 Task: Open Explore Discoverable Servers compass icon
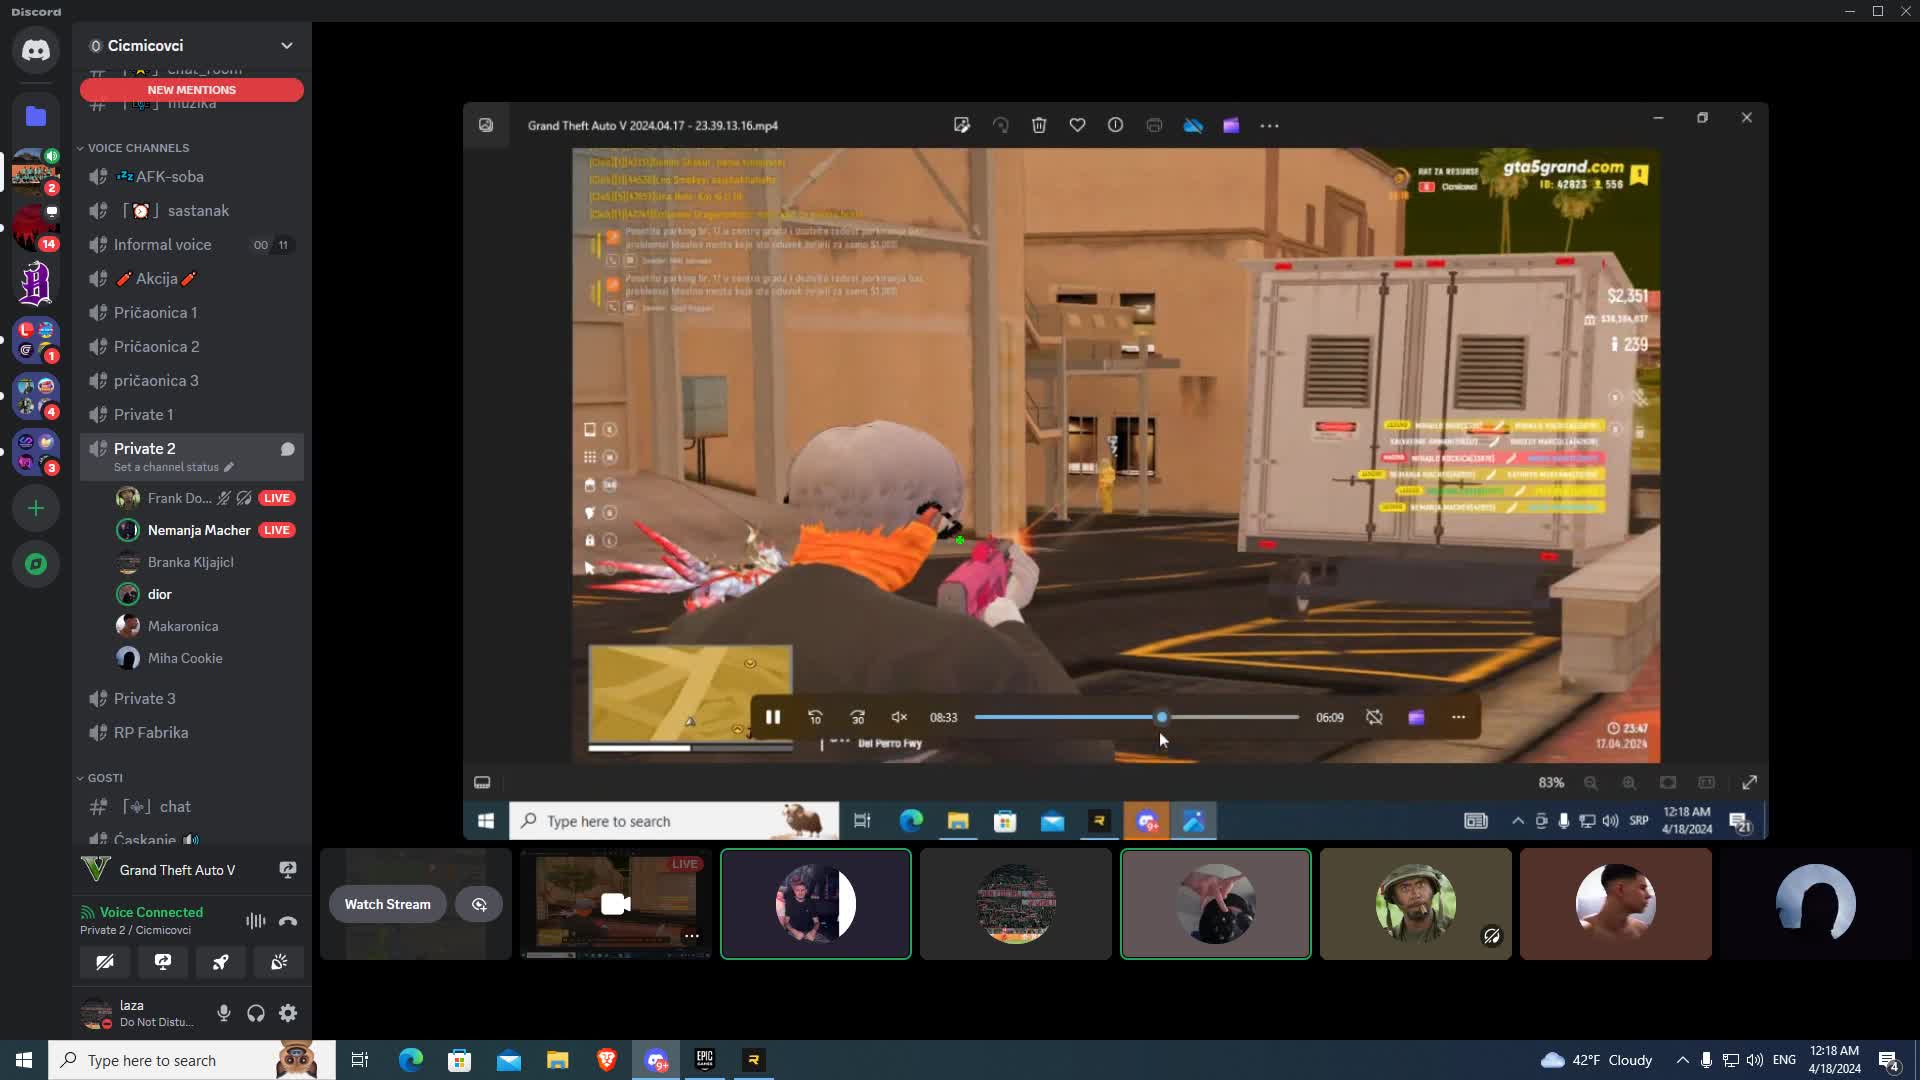36,564
